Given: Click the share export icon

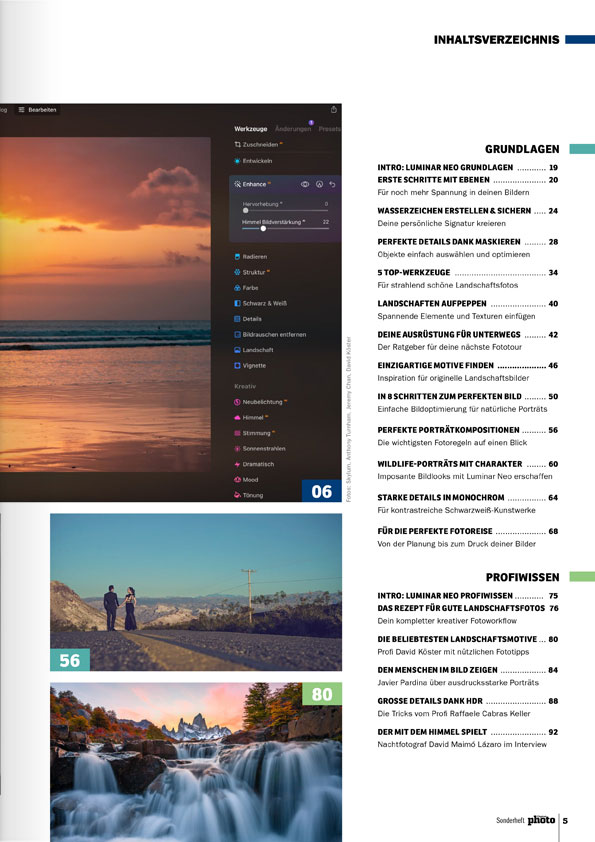Looking at the screenshot, I should 333,110.
